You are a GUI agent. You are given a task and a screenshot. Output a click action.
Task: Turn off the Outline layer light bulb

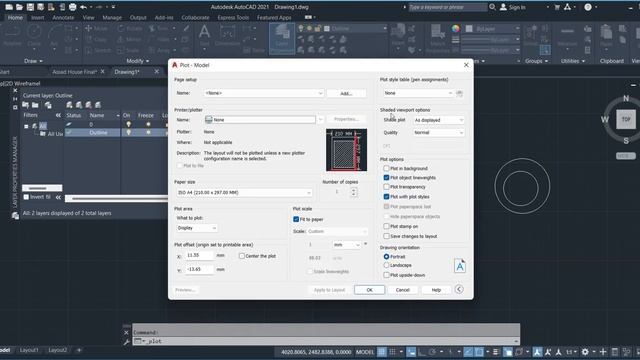129,133
